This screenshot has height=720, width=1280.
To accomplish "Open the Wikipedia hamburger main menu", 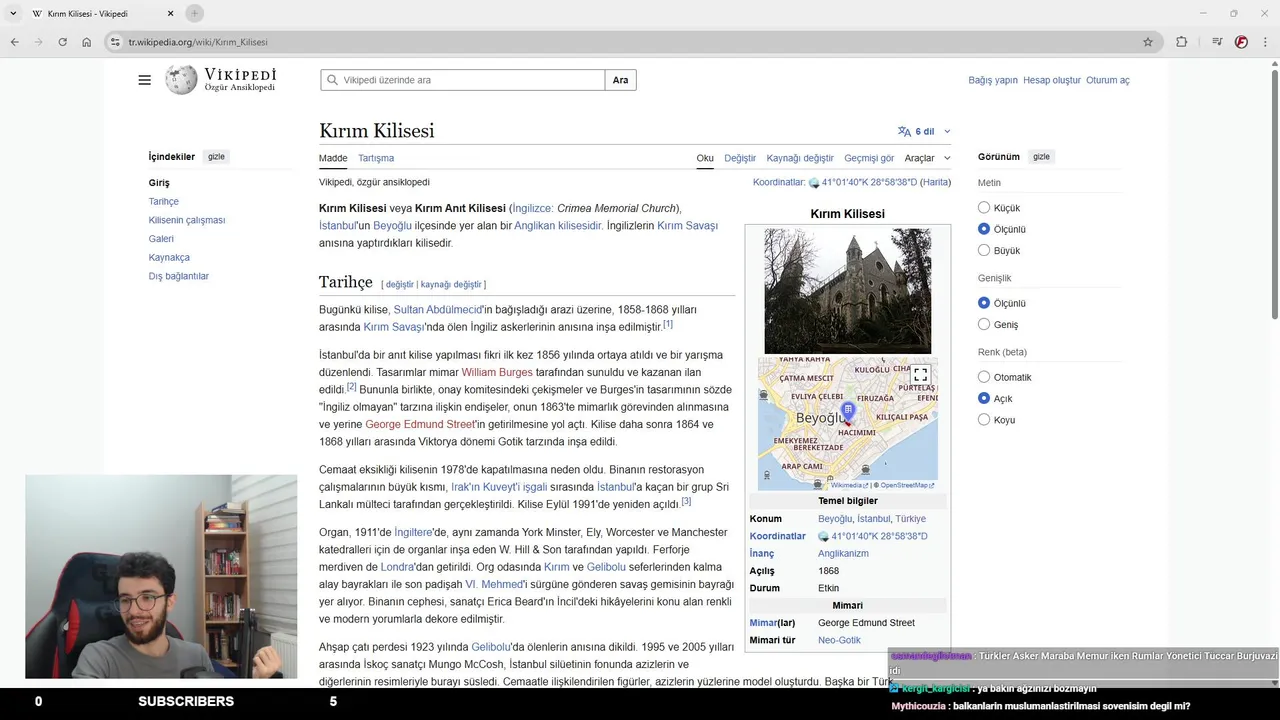I will coord(144,80).
